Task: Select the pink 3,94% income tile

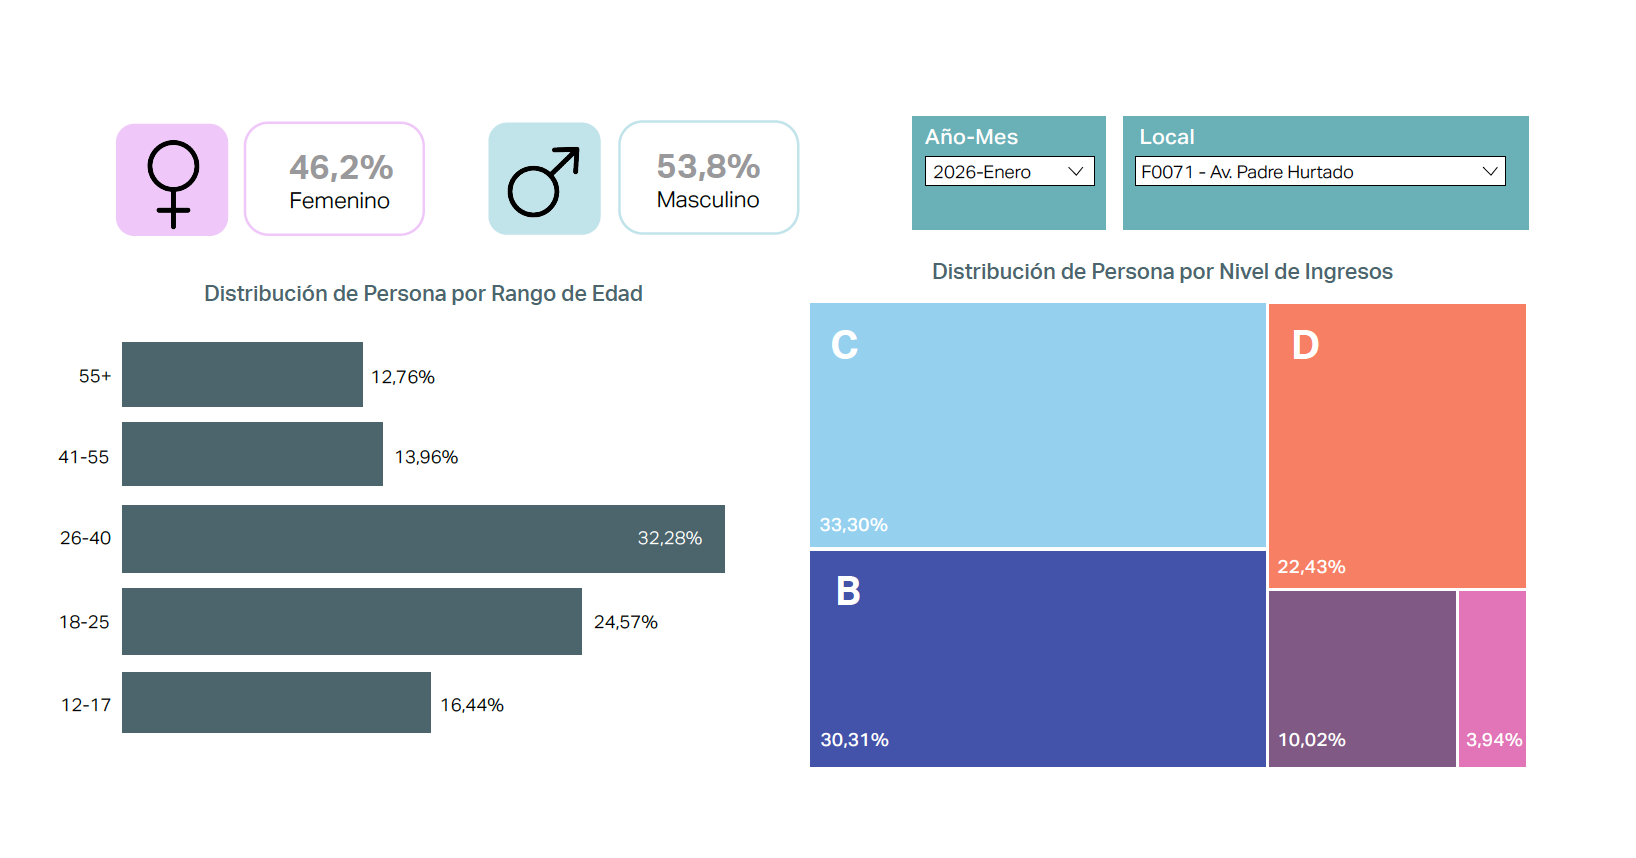Action: tap(1492, 679)
